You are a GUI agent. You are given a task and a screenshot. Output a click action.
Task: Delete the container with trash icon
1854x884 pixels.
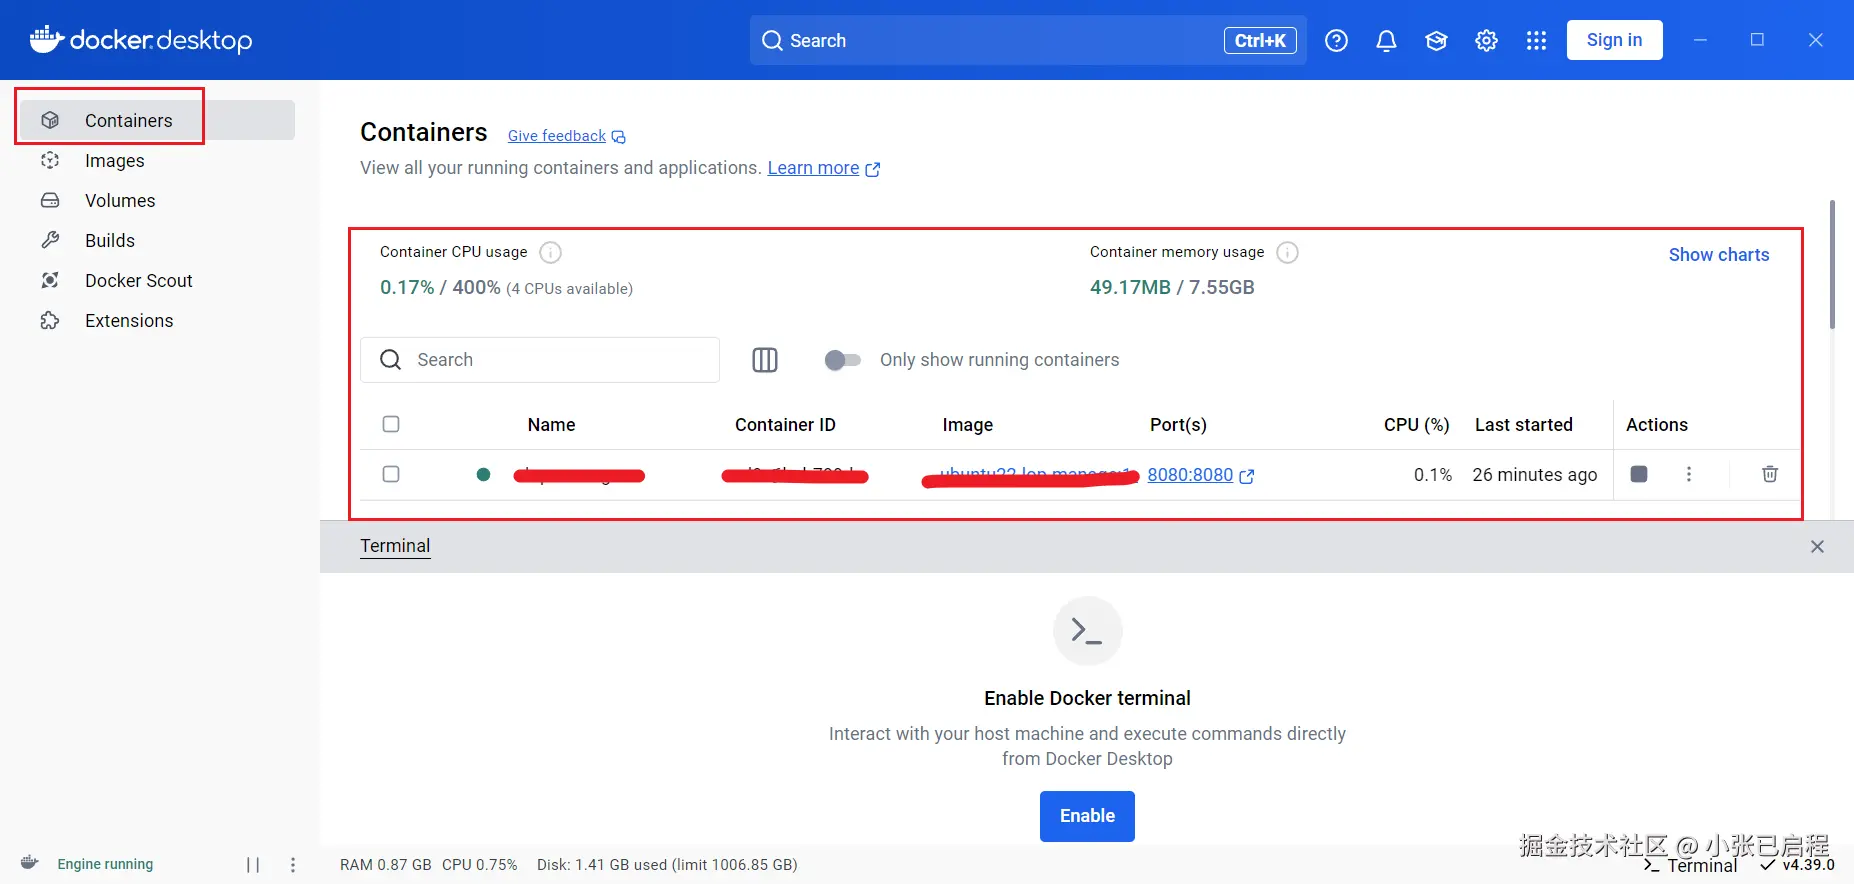pos(1769,474)
